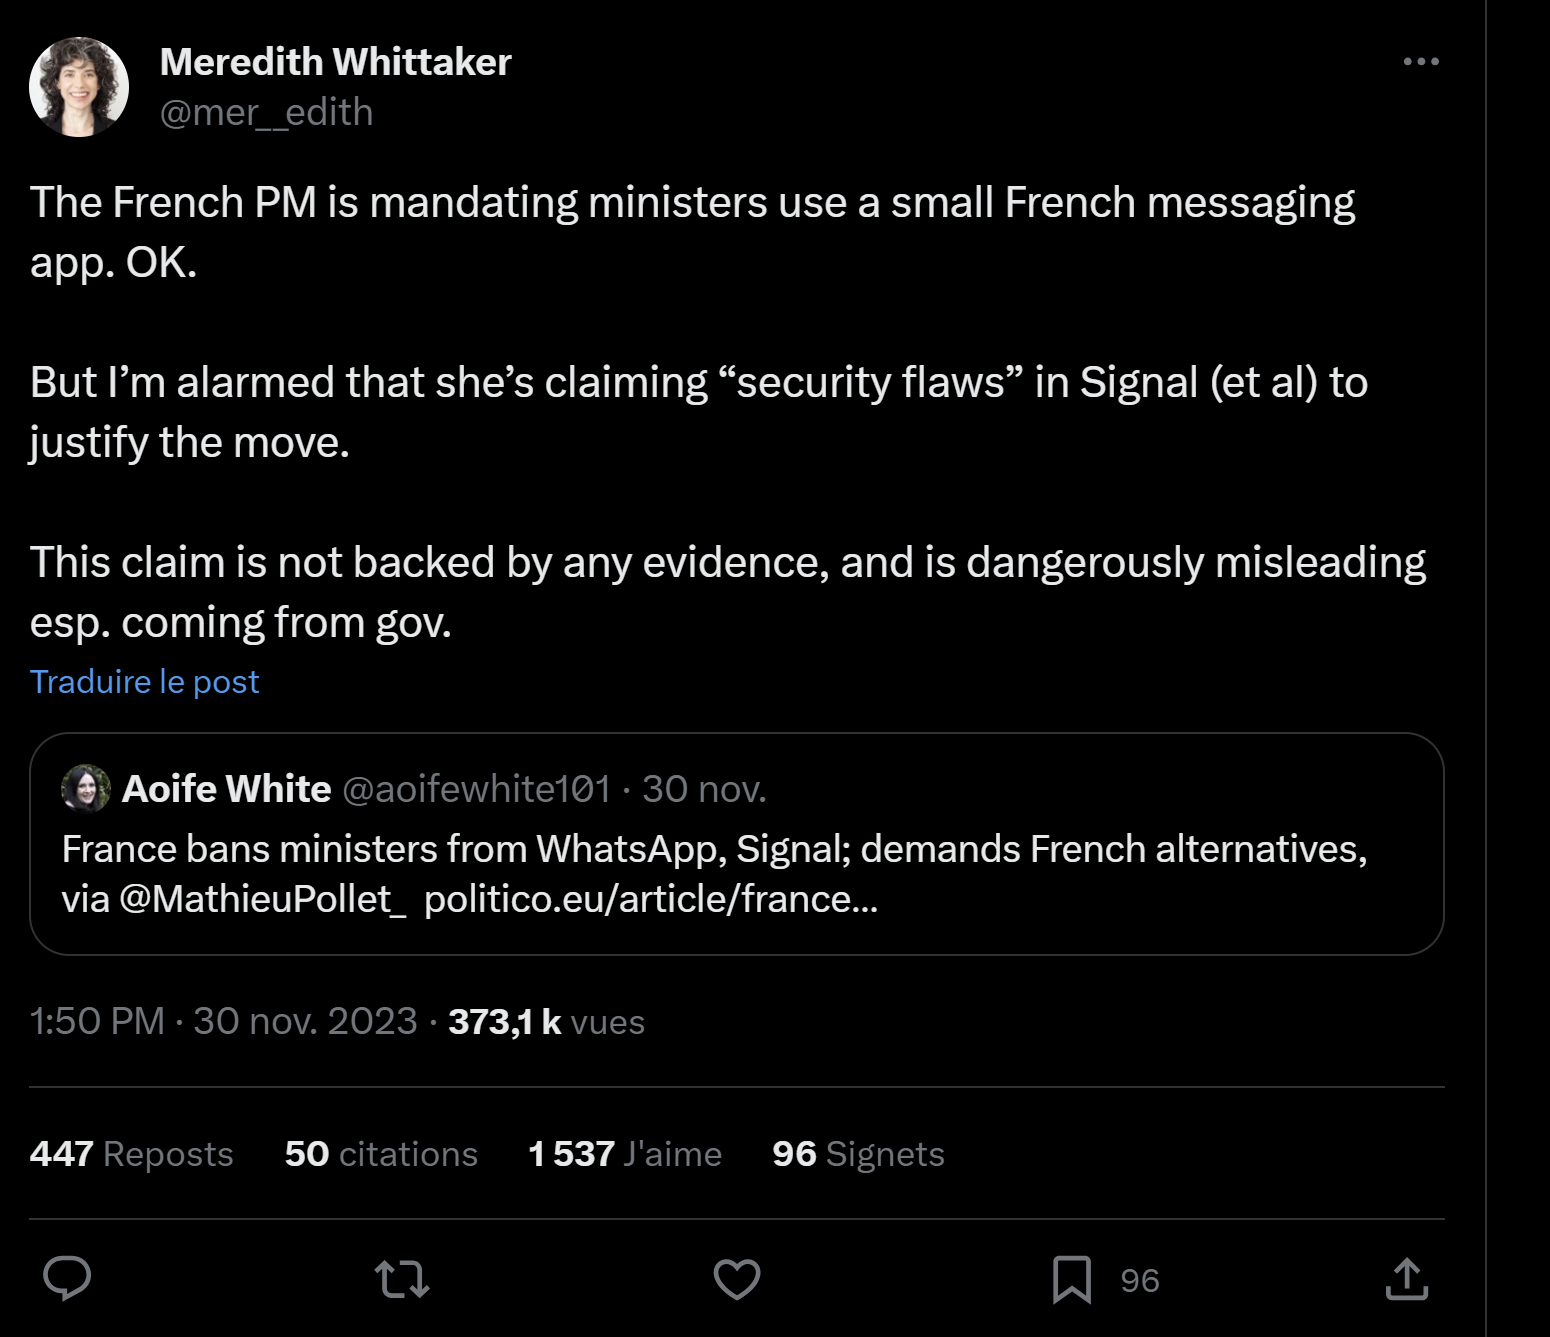This screenshot has height=1337, width=1550.
Task: Click the reply speech bubble icon
Action: click(x=67, y=1278)
